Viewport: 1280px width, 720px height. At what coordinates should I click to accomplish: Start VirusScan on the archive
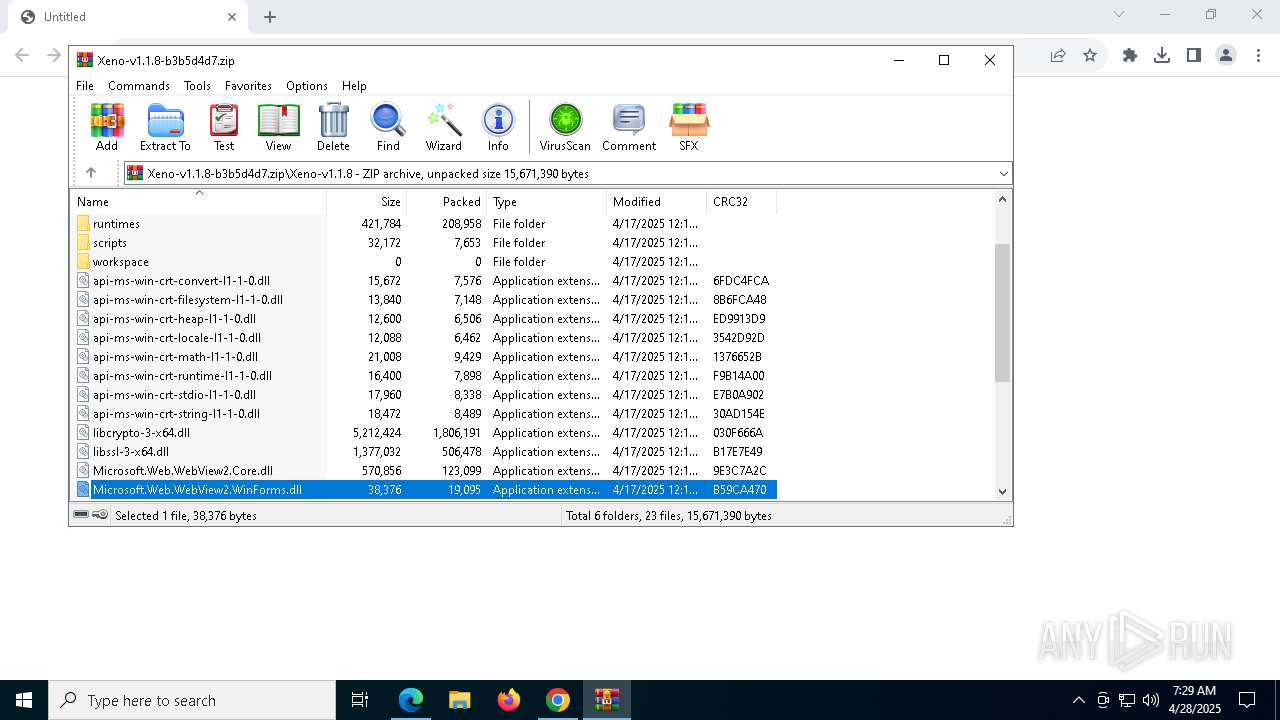point(565,127)
